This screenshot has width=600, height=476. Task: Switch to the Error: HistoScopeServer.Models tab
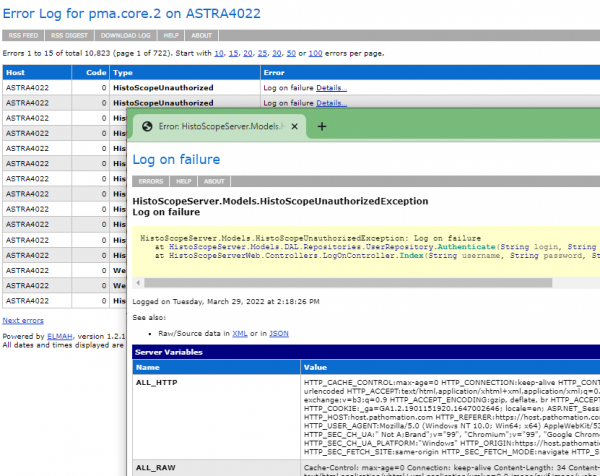tap(220, 127)
